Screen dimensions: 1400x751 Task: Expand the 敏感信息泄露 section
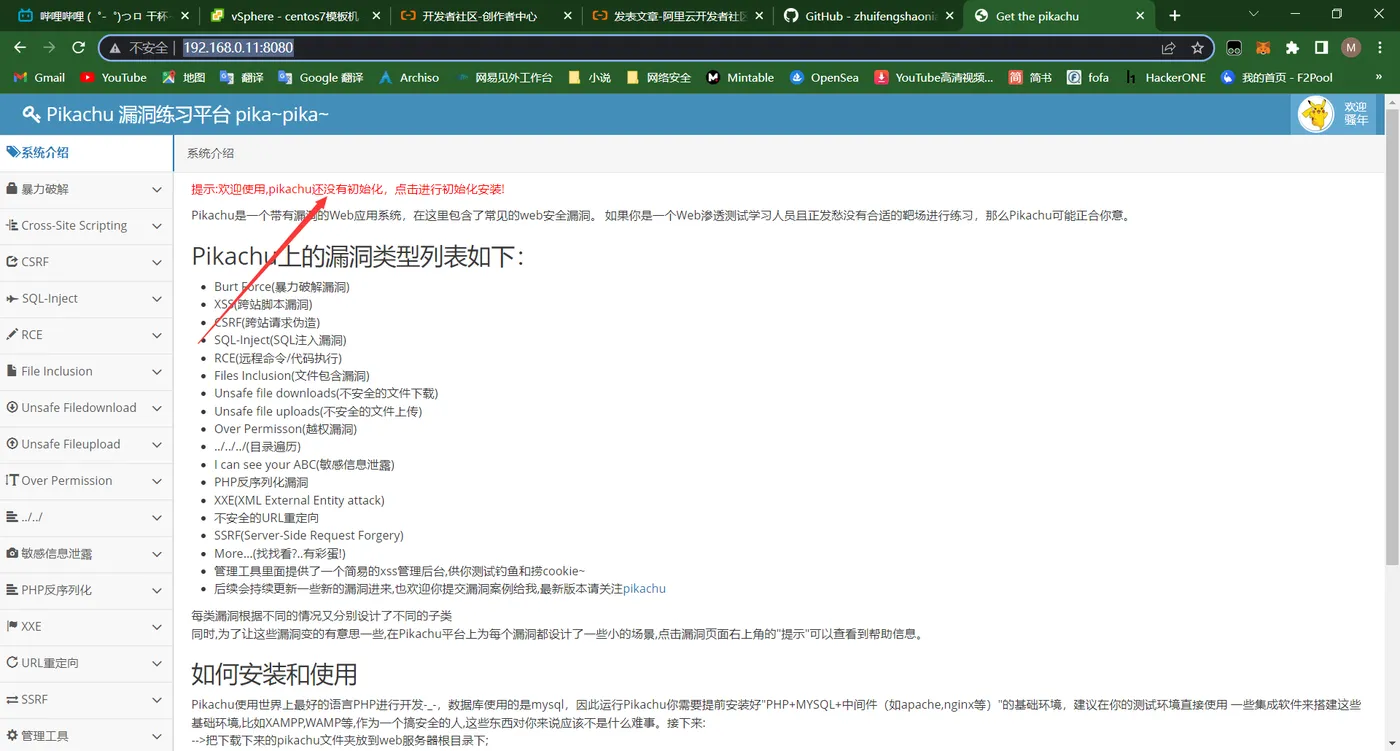[86, 553]
